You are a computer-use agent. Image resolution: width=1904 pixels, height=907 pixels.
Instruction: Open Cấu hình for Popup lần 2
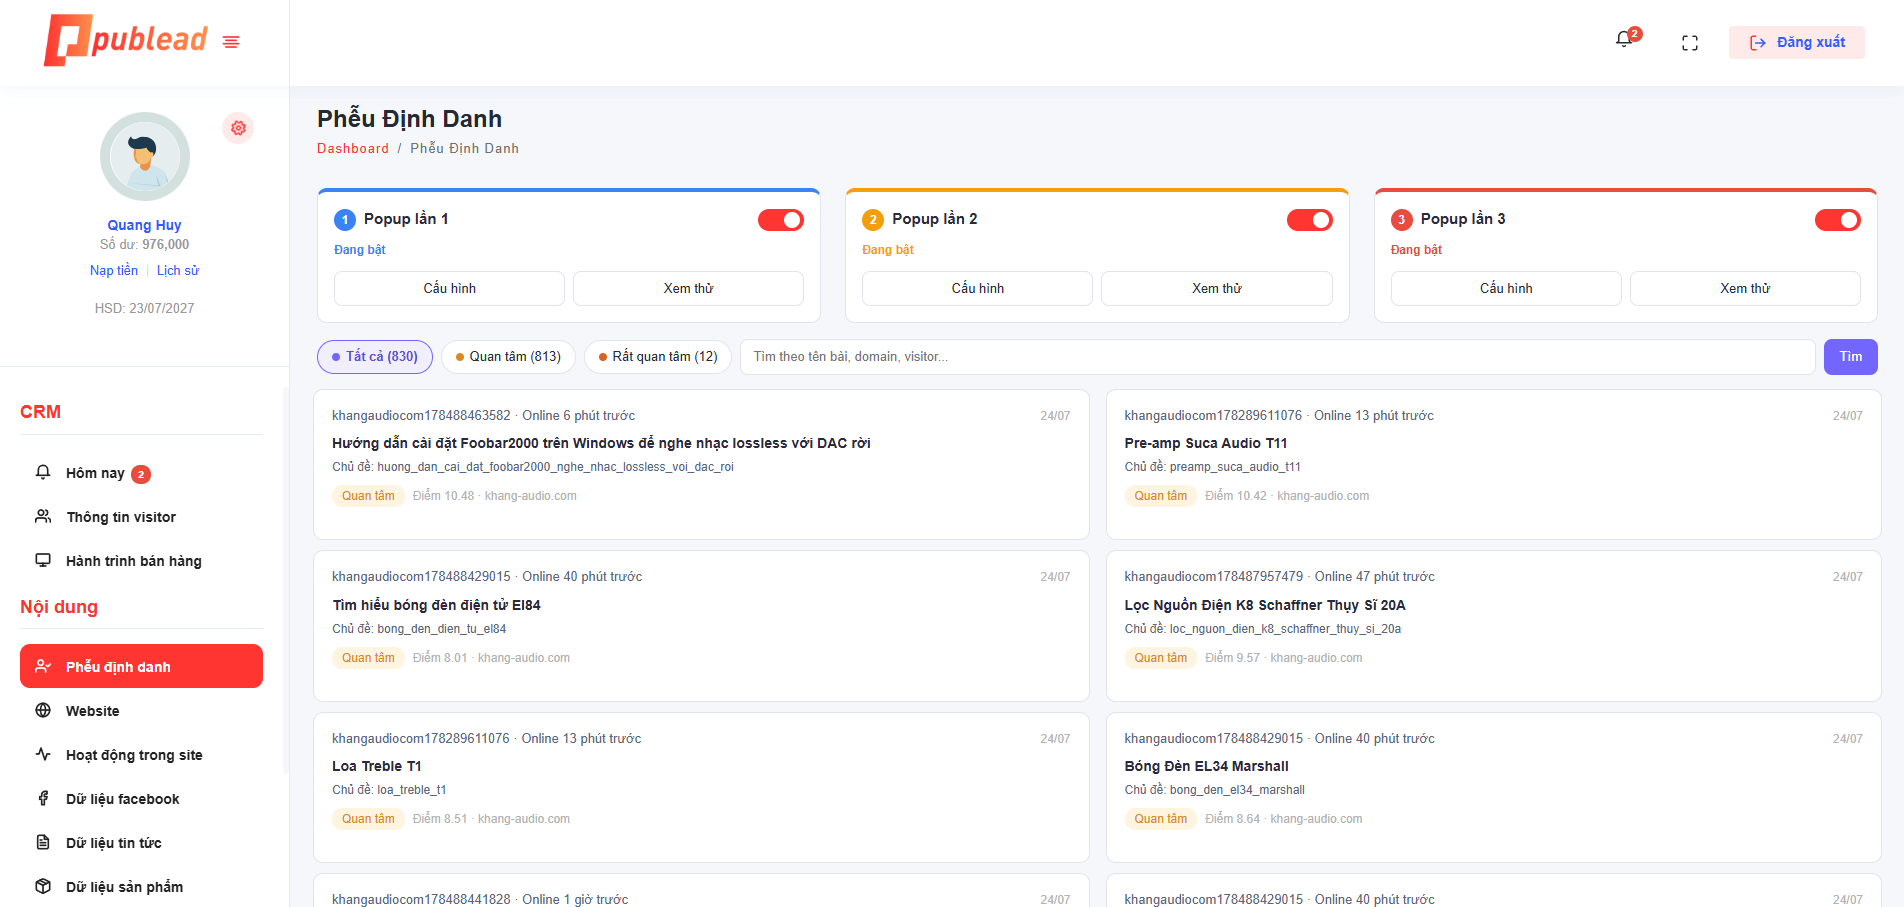tap(977, 288)
